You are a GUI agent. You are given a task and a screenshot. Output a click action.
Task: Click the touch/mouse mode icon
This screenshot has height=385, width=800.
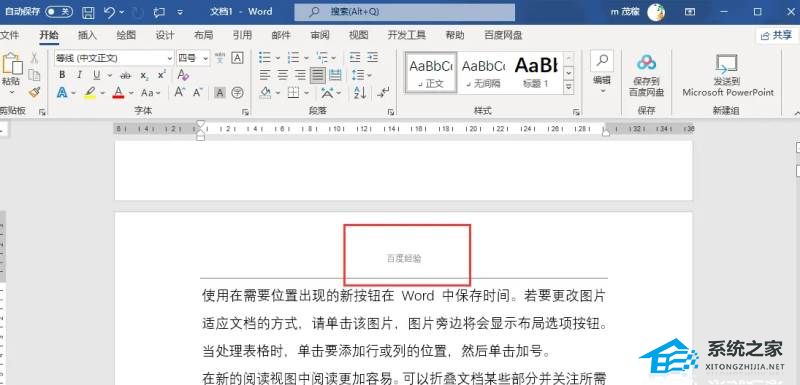(x=159, y=12)
